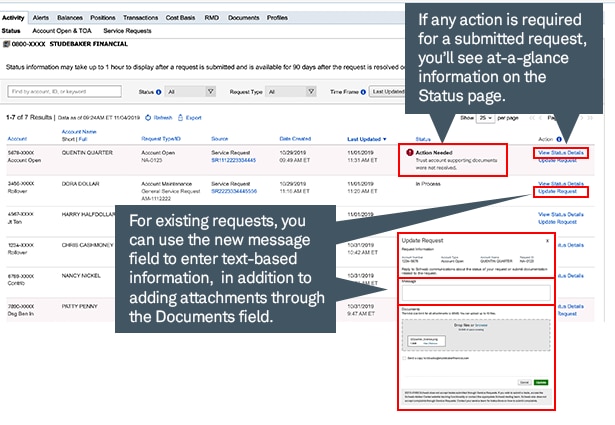Click the NANCY NICKEL name cell
The height and width of the screenshot is (425, 615).
click(81, 276)
